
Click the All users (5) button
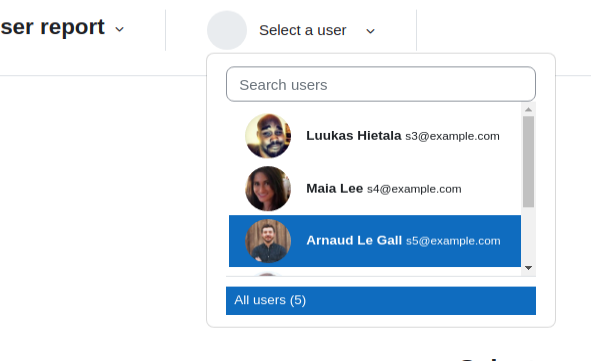[381, 300]
